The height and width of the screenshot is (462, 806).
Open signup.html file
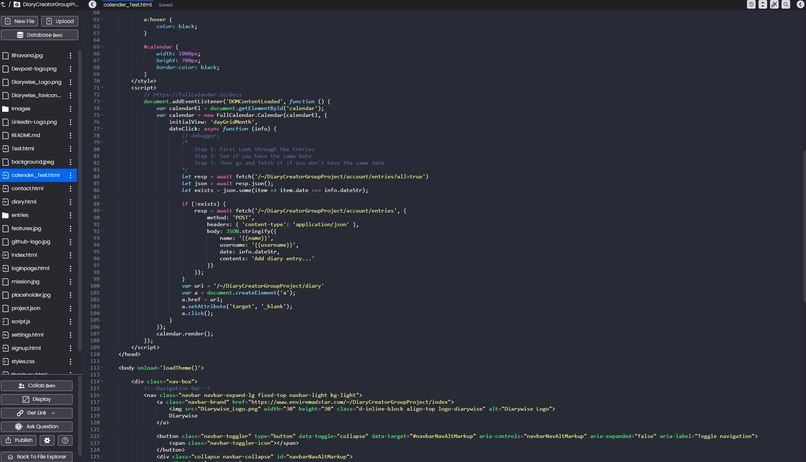[26, 348]
